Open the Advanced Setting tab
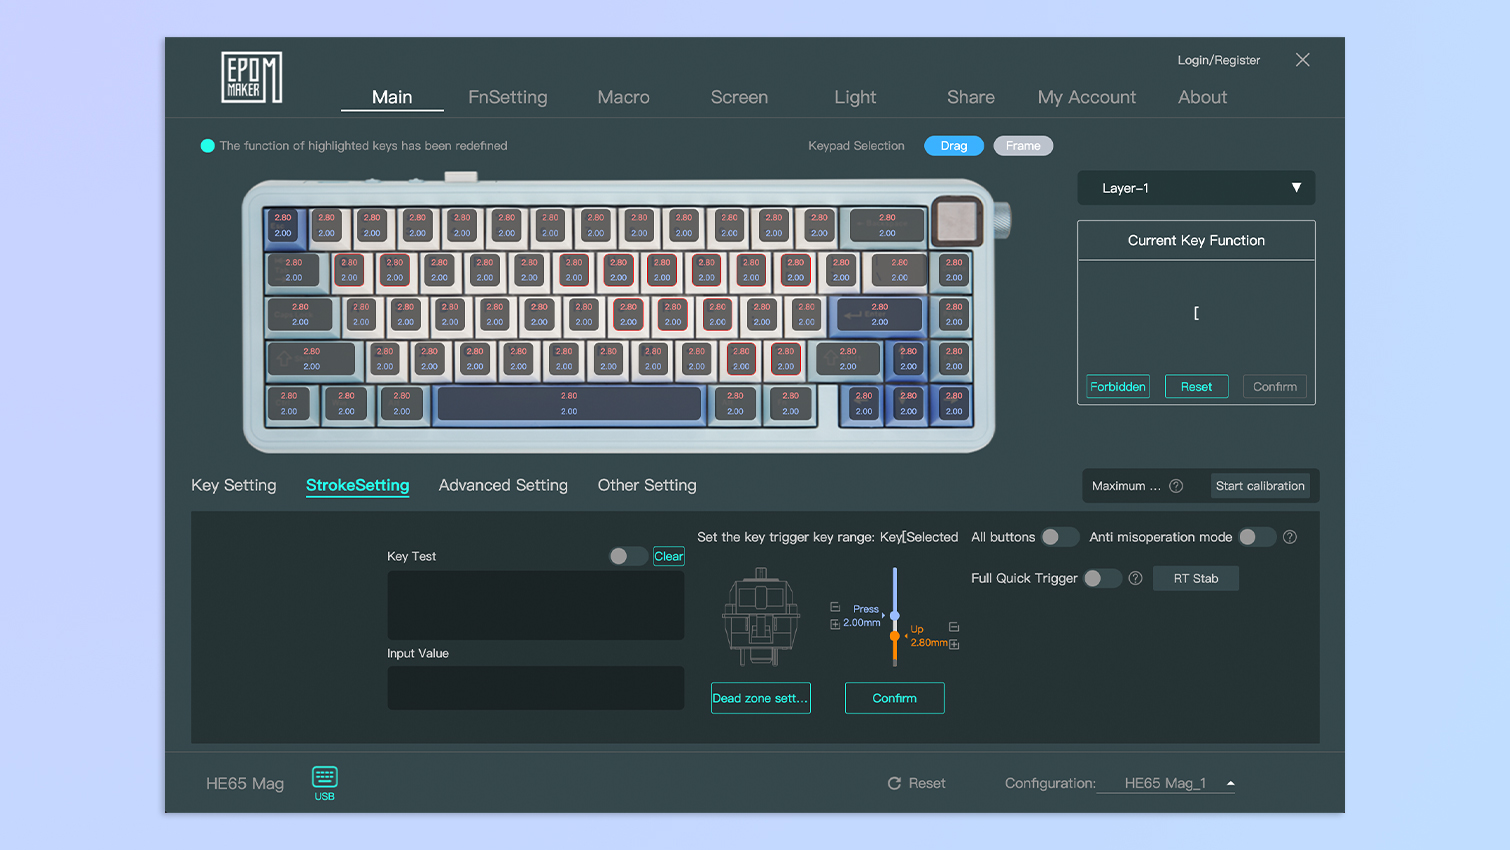The width and height of the screenshot is (1510, 850). (x=503, y=485)
